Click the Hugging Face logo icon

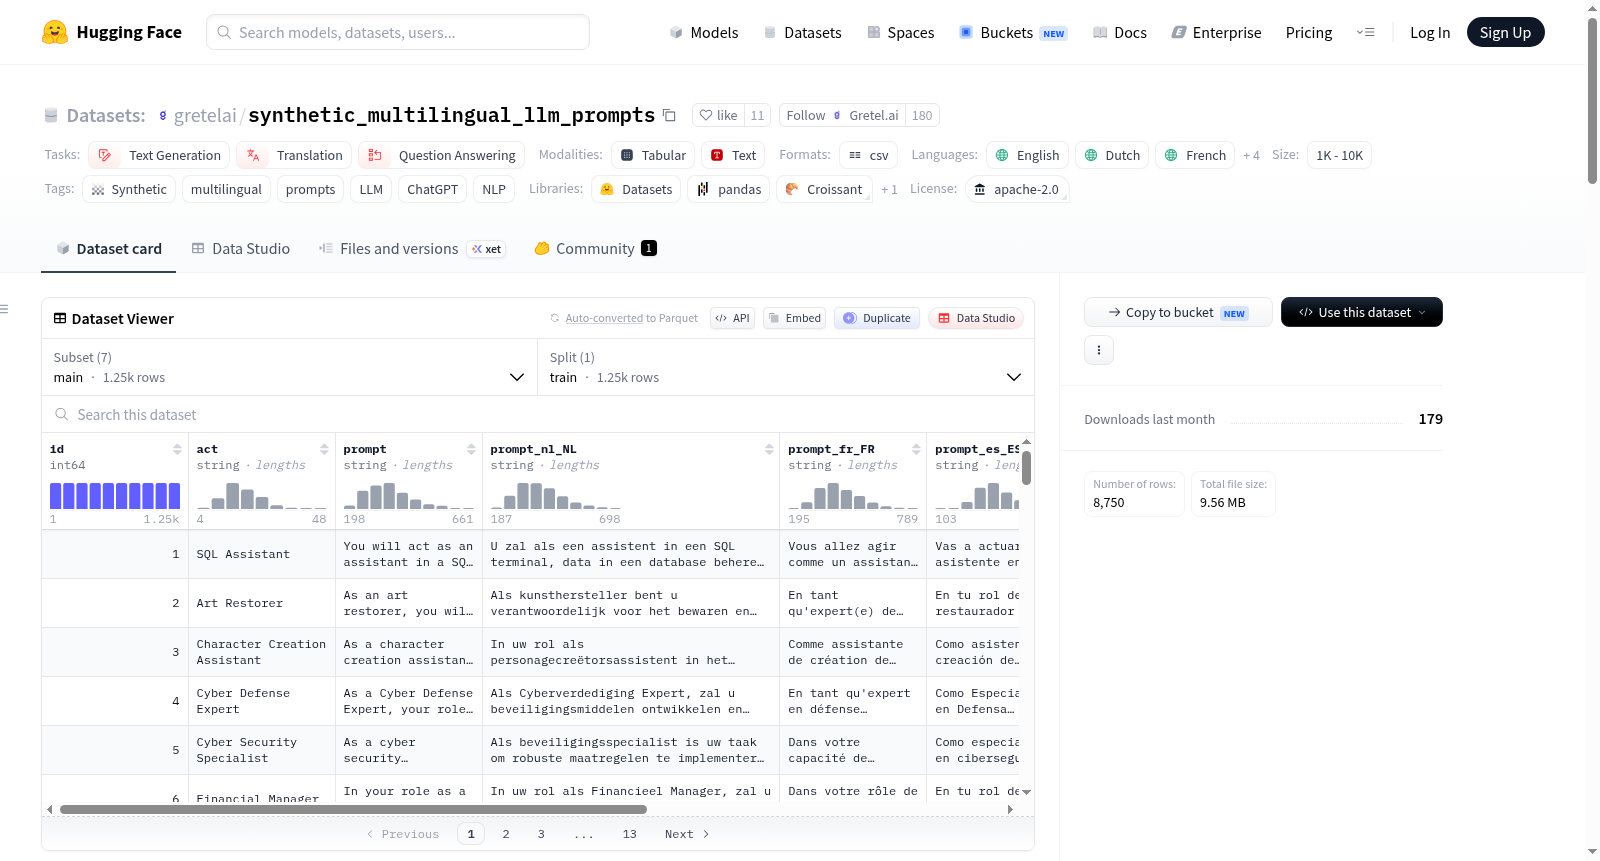click(55, 32)
